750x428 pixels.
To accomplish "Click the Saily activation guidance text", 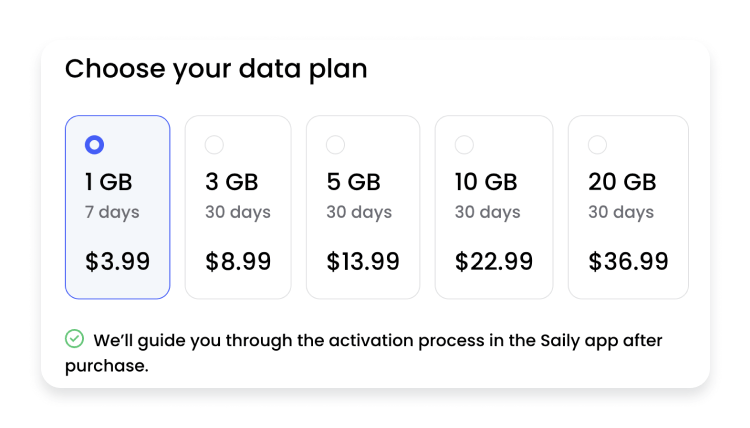I will coord(364,353).
